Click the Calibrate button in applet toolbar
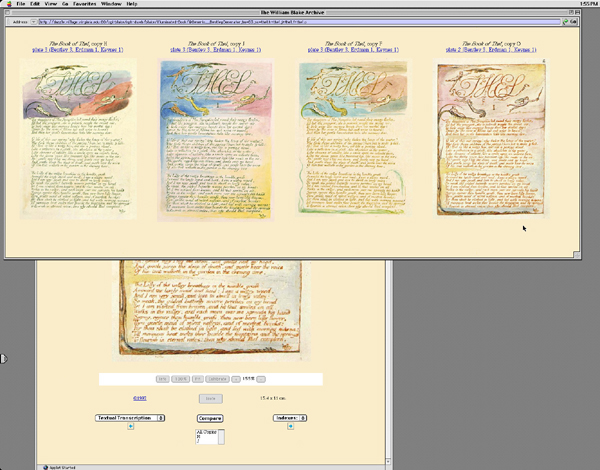Image resolution: width=600 pixels, height=470 pixels. click(217, 379)
